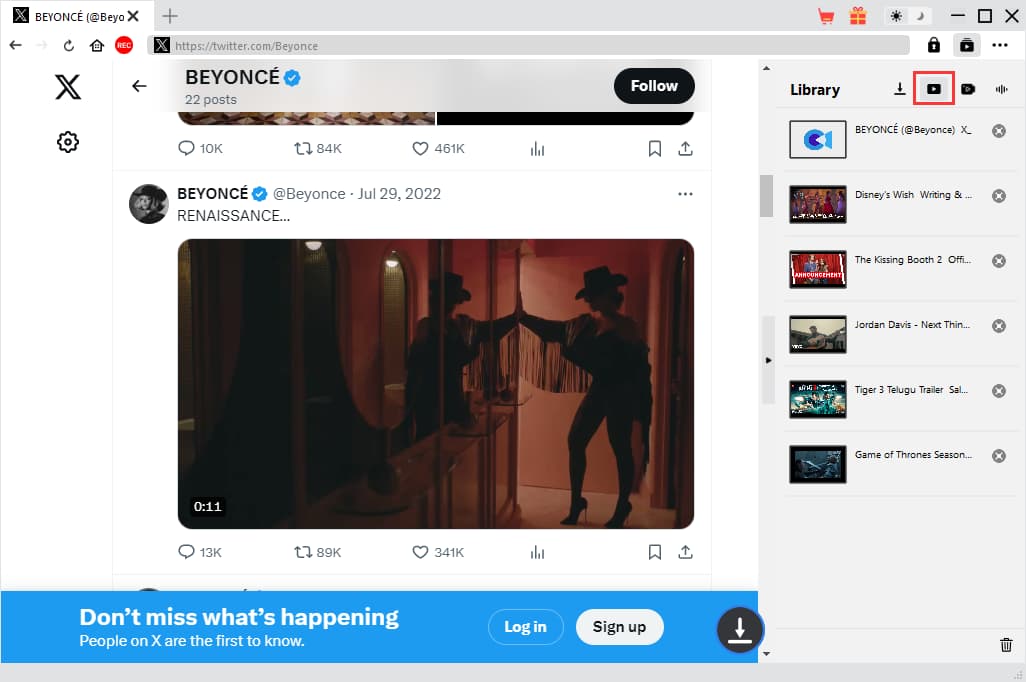Open Disney's Wish video thumbnail
Image resolution: width=1026 pixels, height=682 pixels.
[817, 204]
